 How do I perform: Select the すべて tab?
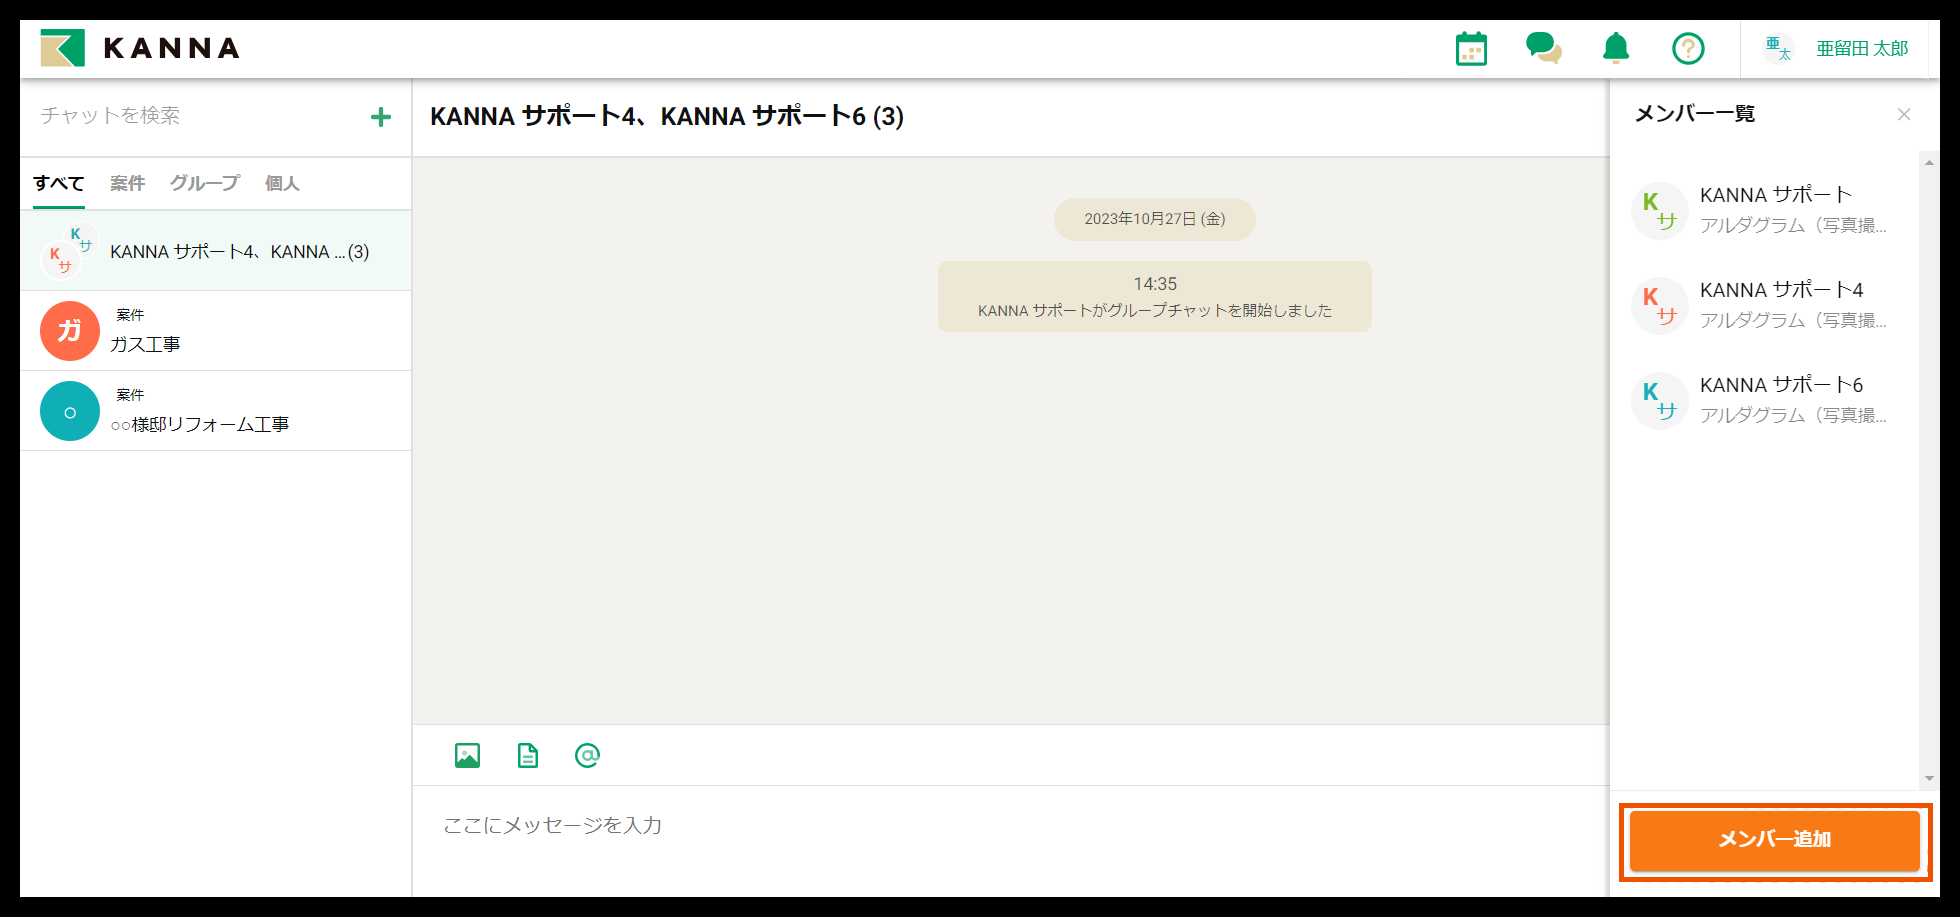58,183
